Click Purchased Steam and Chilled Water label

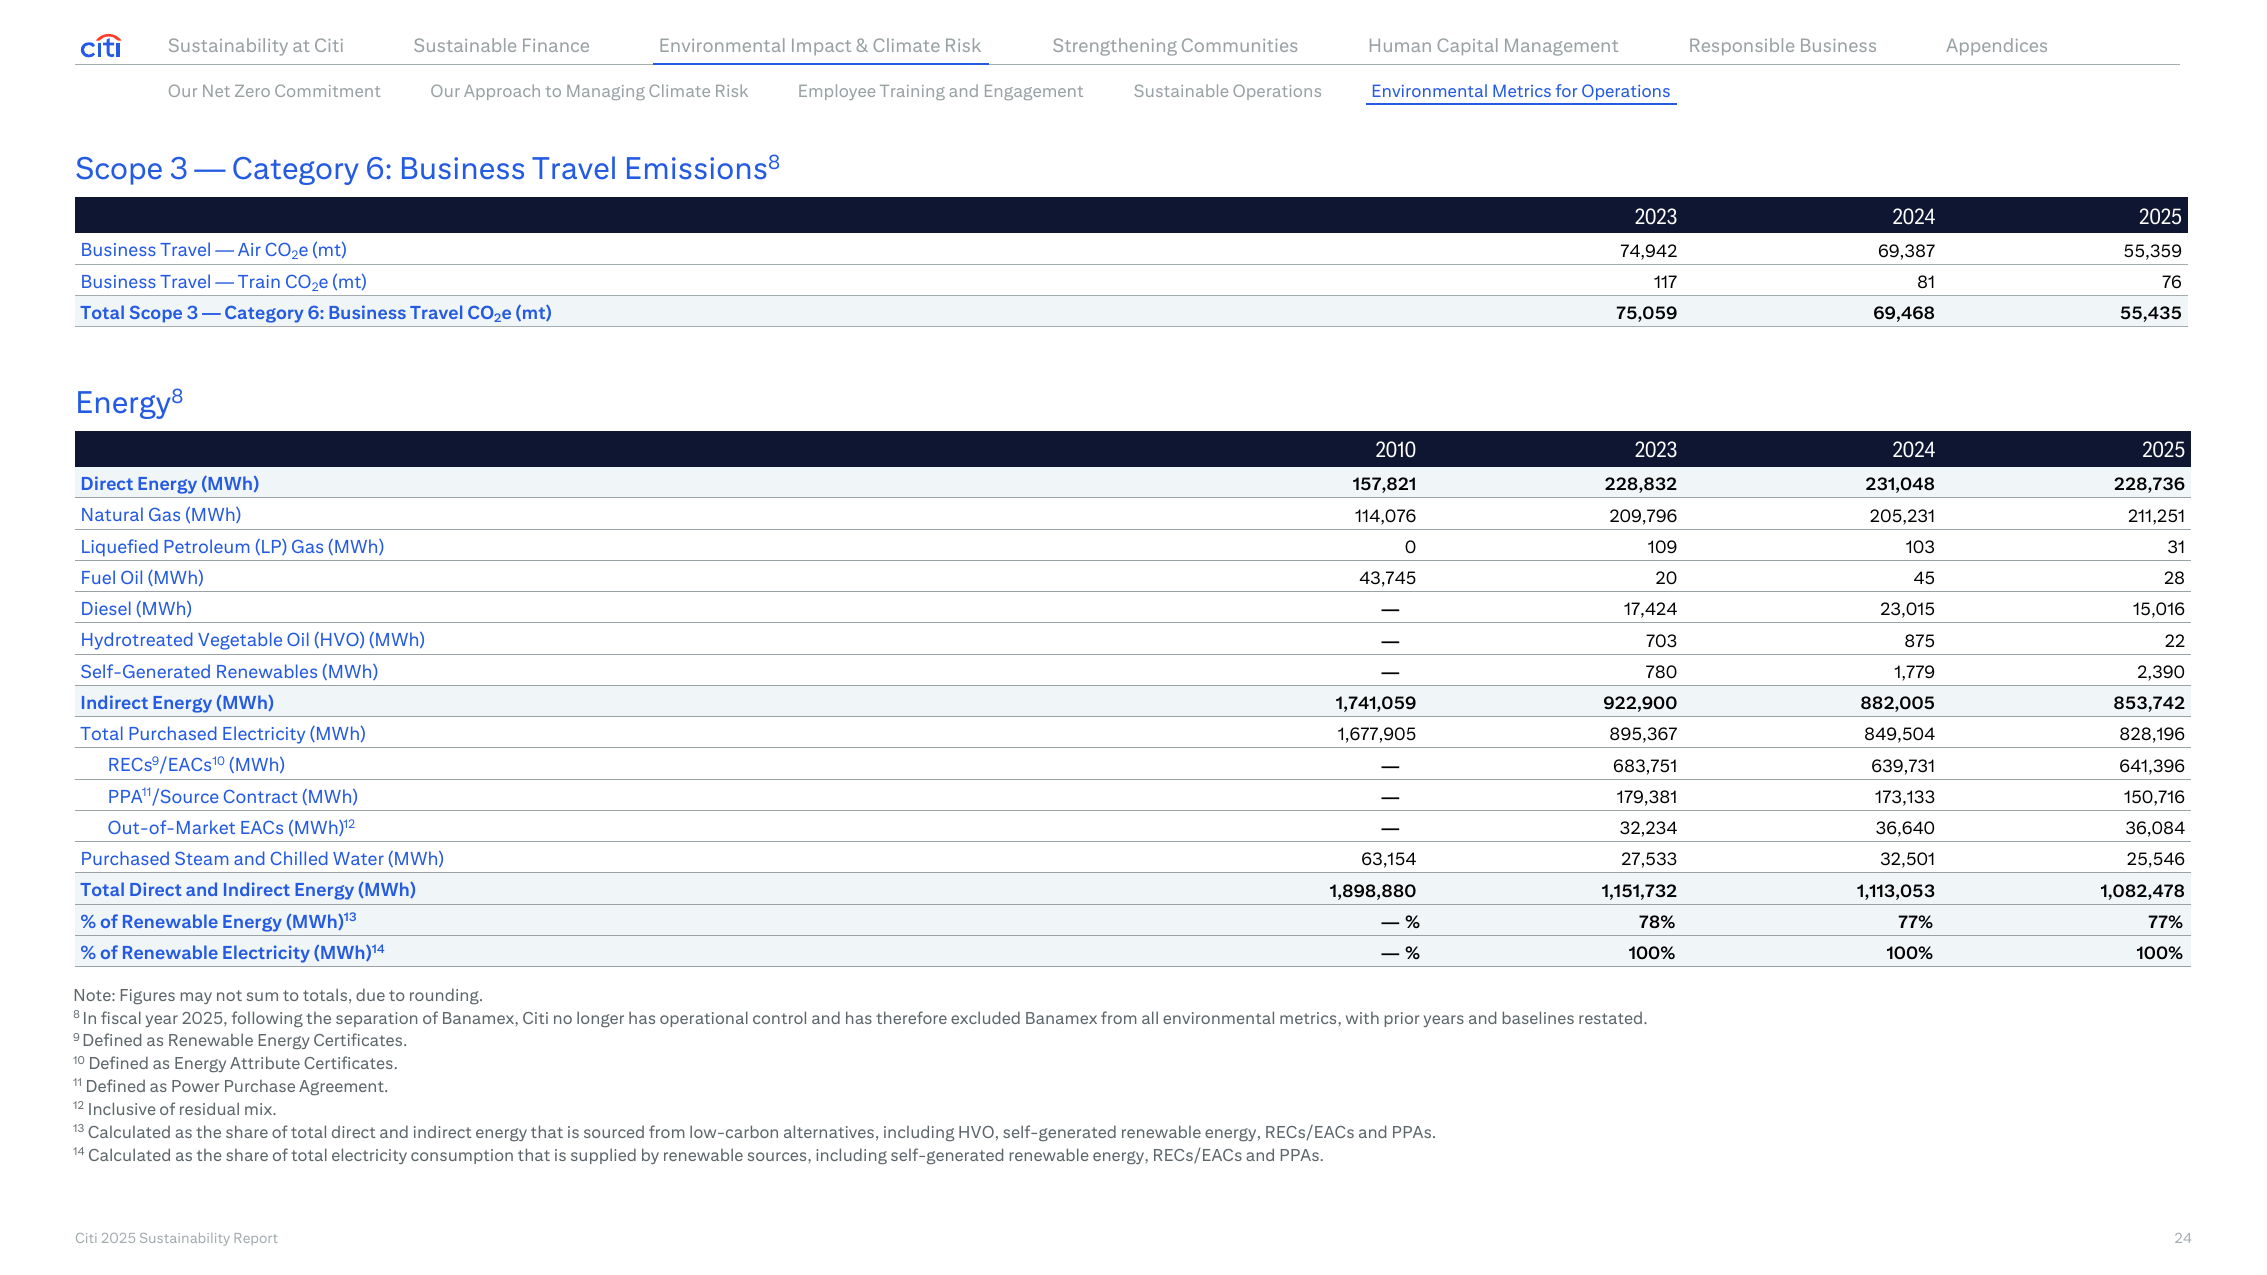point(262,859)
